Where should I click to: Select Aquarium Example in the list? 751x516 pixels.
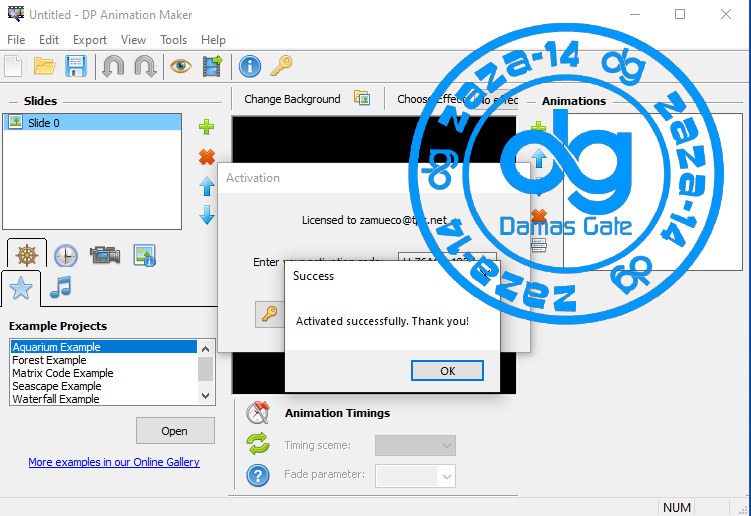coord(103,347)
